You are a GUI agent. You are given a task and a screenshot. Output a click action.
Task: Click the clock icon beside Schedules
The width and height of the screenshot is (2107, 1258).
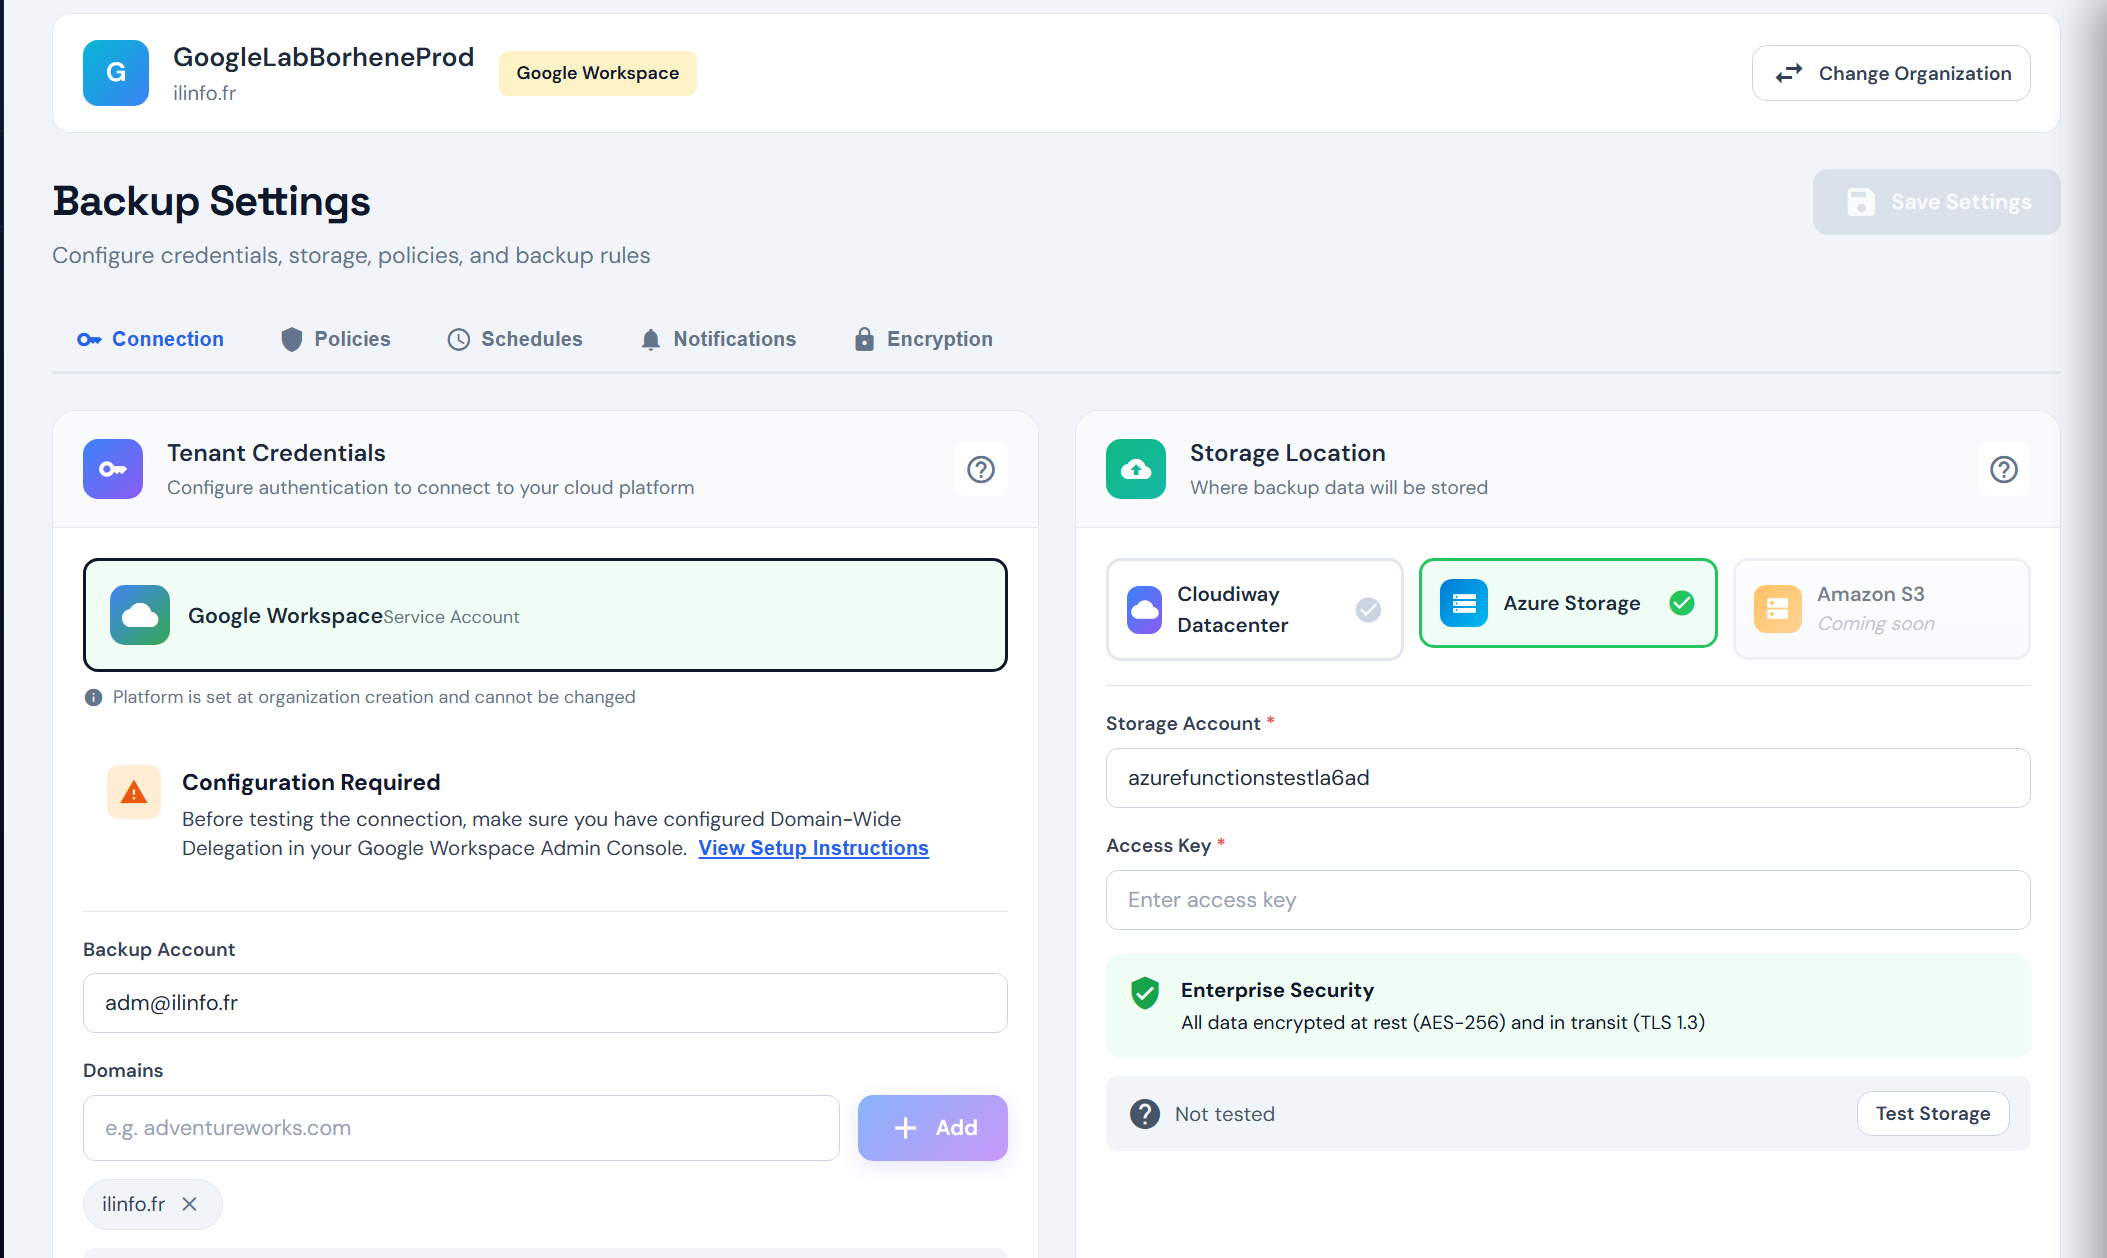coord(458,340)
